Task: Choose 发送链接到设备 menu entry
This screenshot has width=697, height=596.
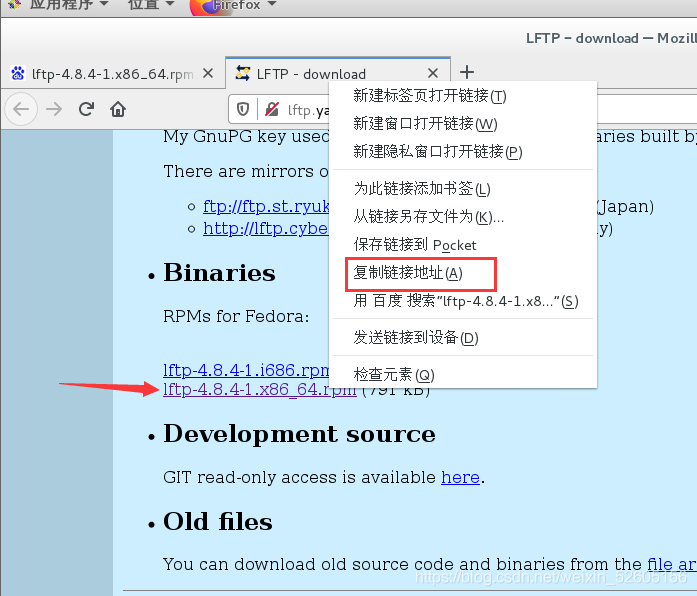Action: (x=463, y=337)
